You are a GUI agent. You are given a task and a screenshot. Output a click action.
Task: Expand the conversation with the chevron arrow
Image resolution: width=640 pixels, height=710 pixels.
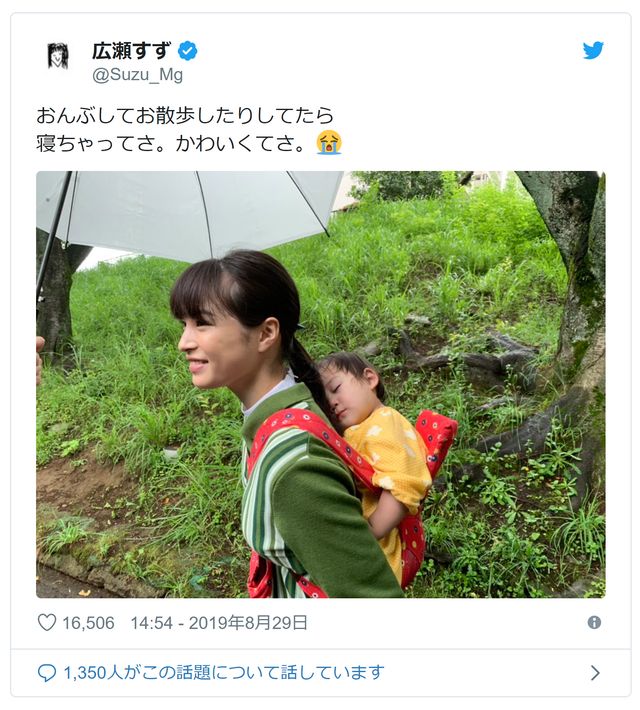tap(595, 673)
